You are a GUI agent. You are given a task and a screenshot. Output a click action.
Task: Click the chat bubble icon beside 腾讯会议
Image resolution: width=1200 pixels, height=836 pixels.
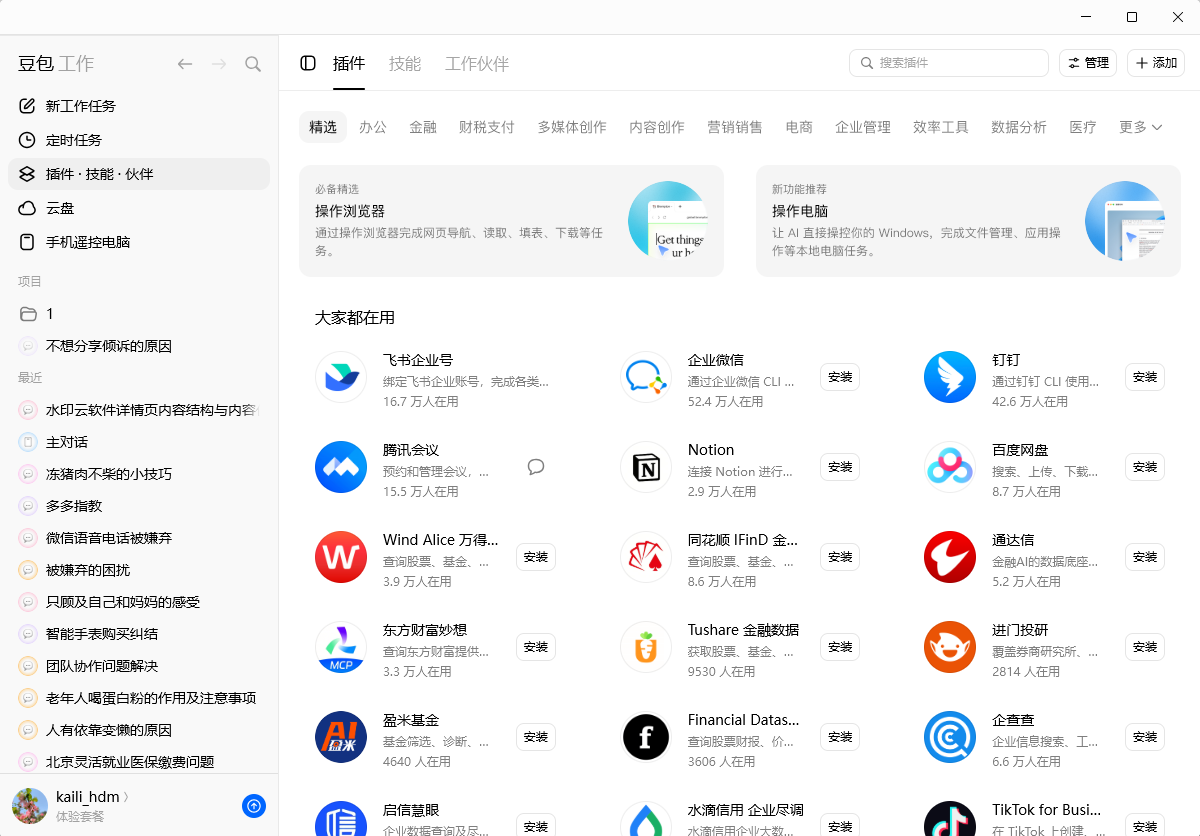[536, 467]
